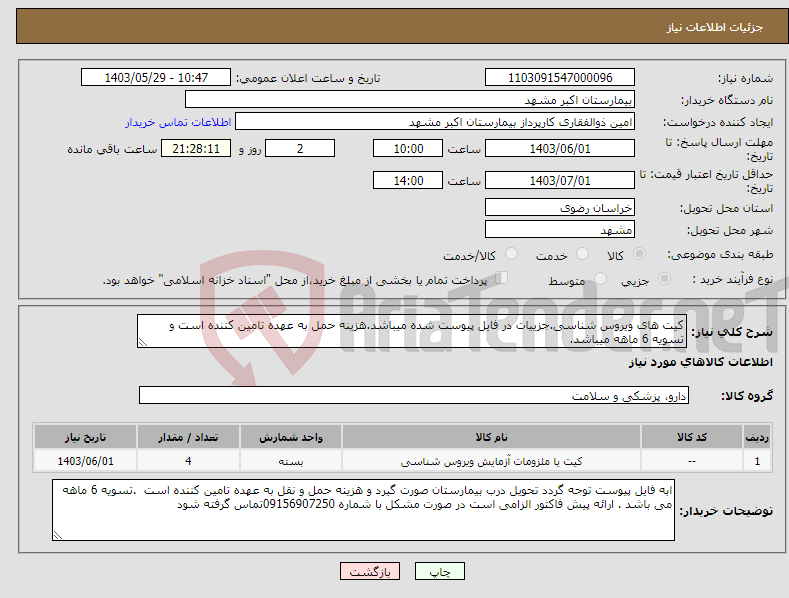Select the کالا/خدمت radio button
This screenshot has height=598, width=789.
coord(511,254)
